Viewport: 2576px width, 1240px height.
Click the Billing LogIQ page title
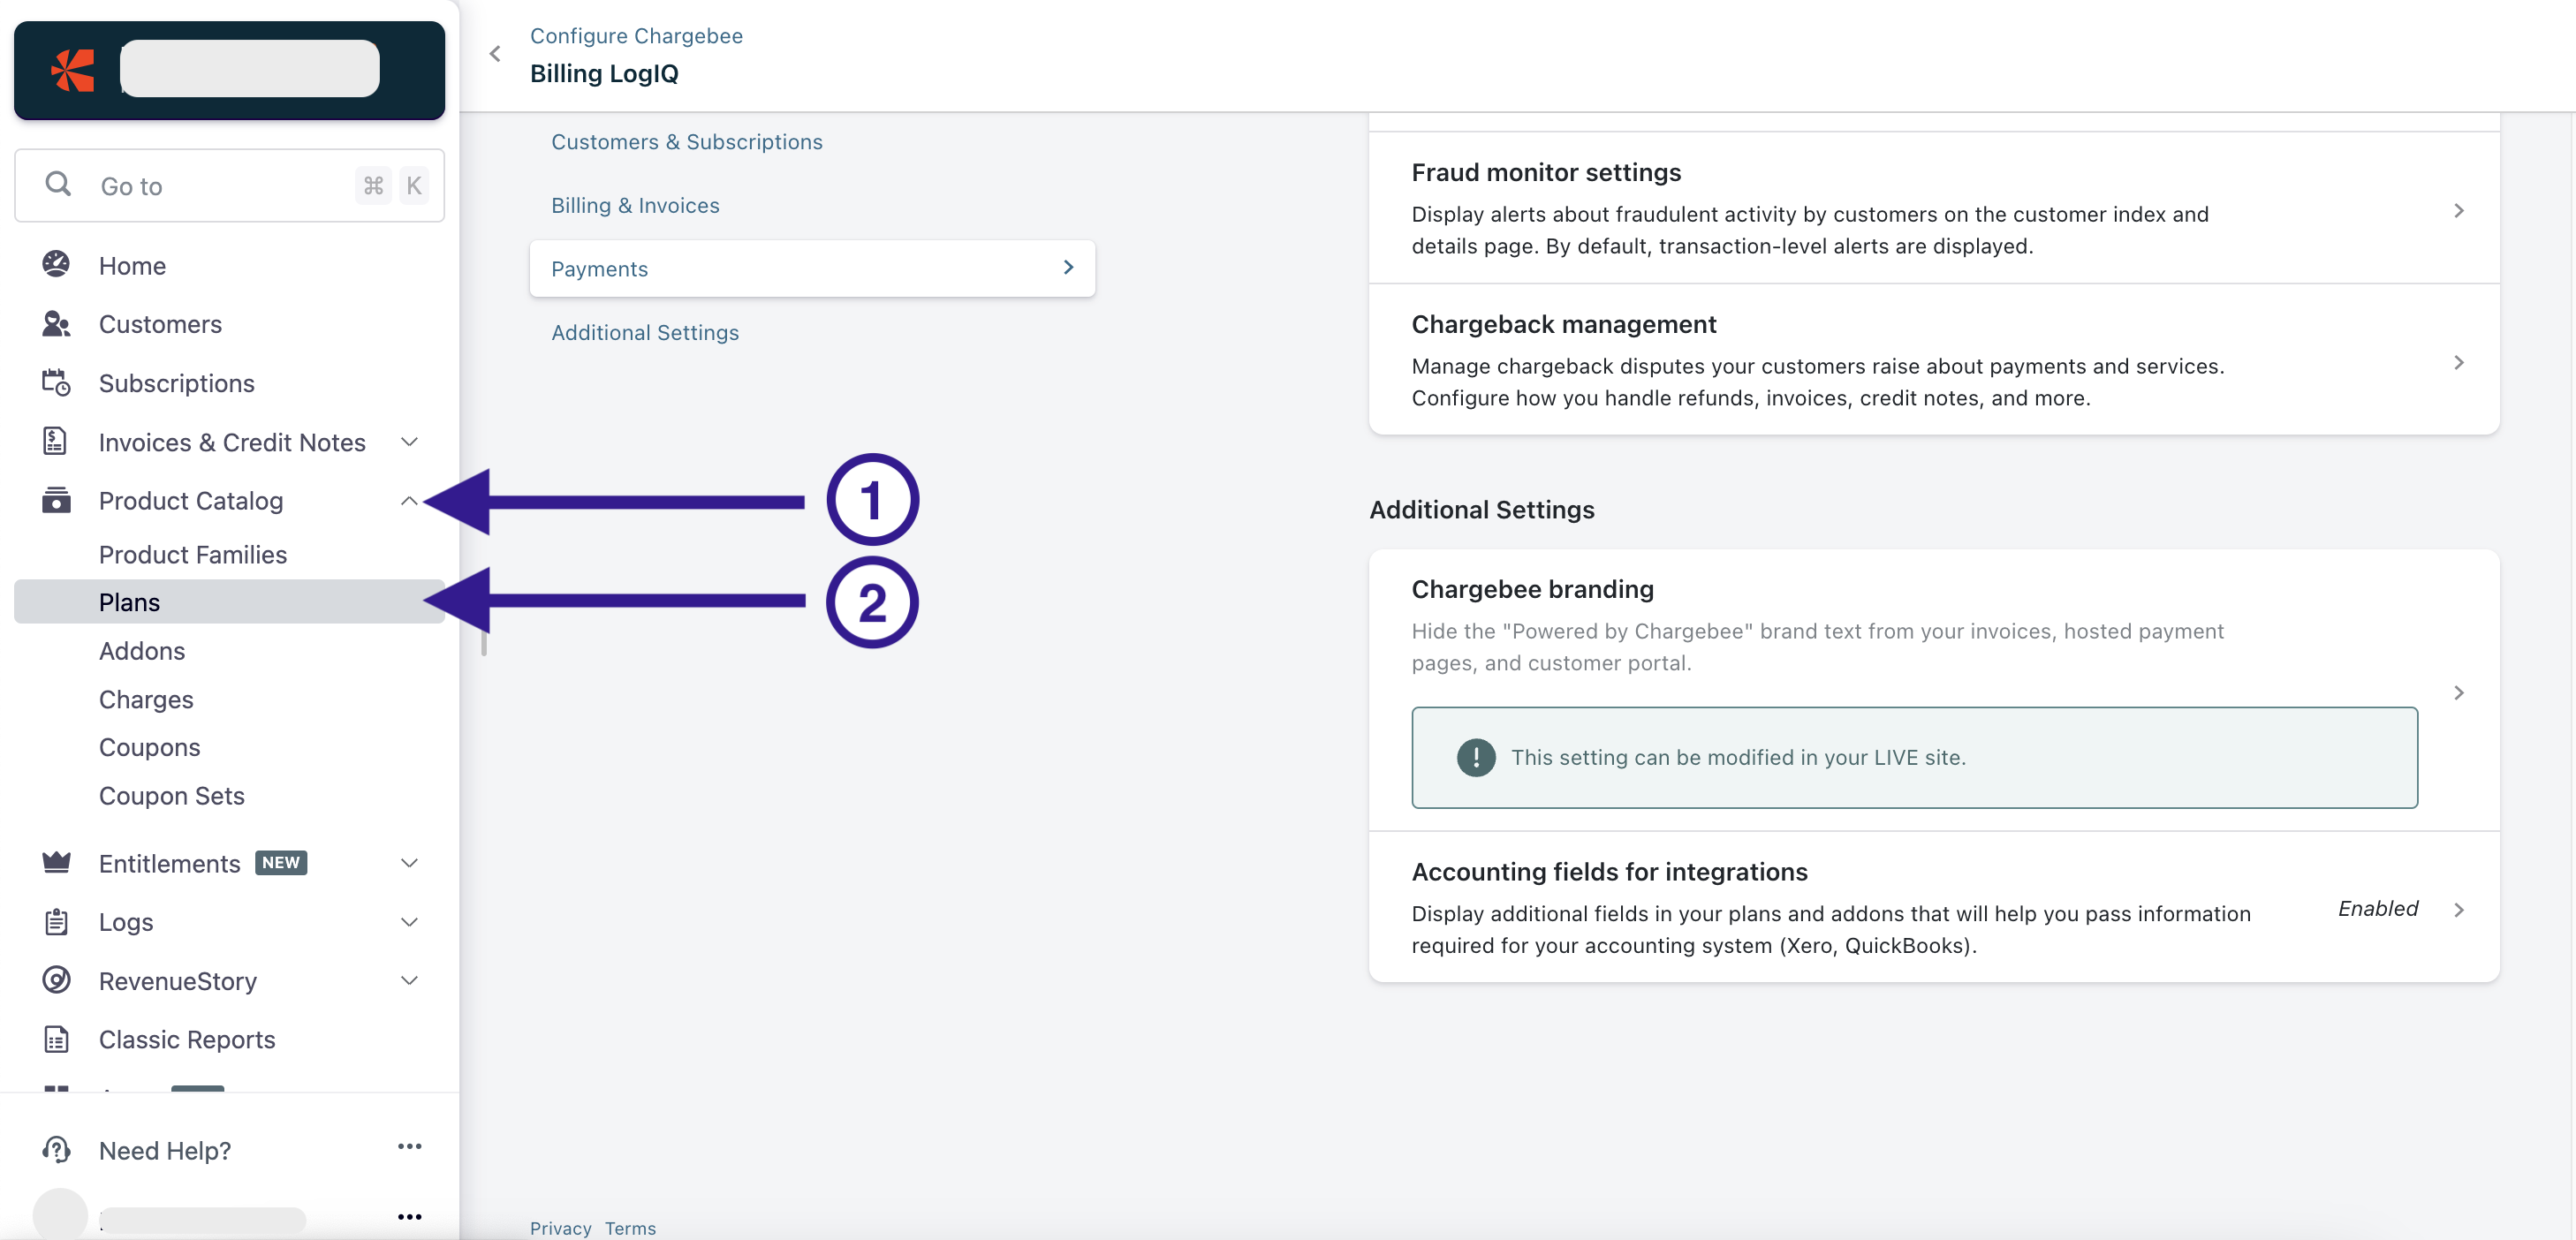click(x=604, y=73)
